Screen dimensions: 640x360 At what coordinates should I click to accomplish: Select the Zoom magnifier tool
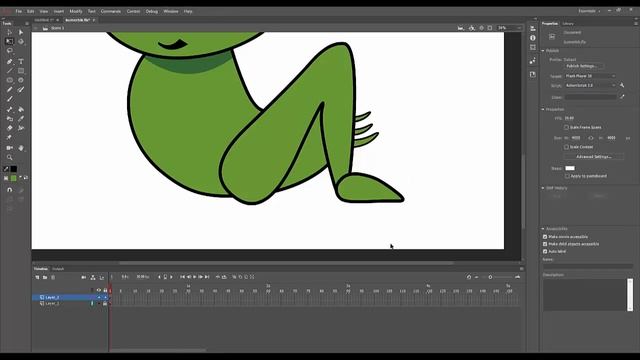pyautogui.click(x=9, y=157)
